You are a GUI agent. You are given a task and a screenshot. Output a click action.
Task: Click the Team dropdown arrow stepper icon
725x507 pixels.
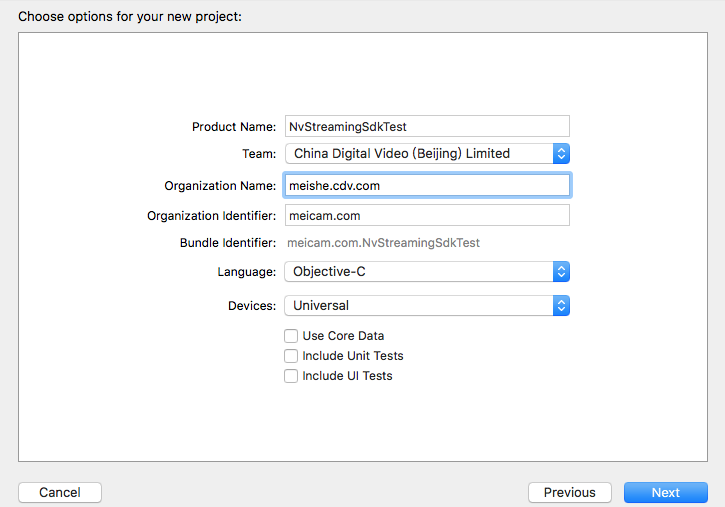pos(561,153)
